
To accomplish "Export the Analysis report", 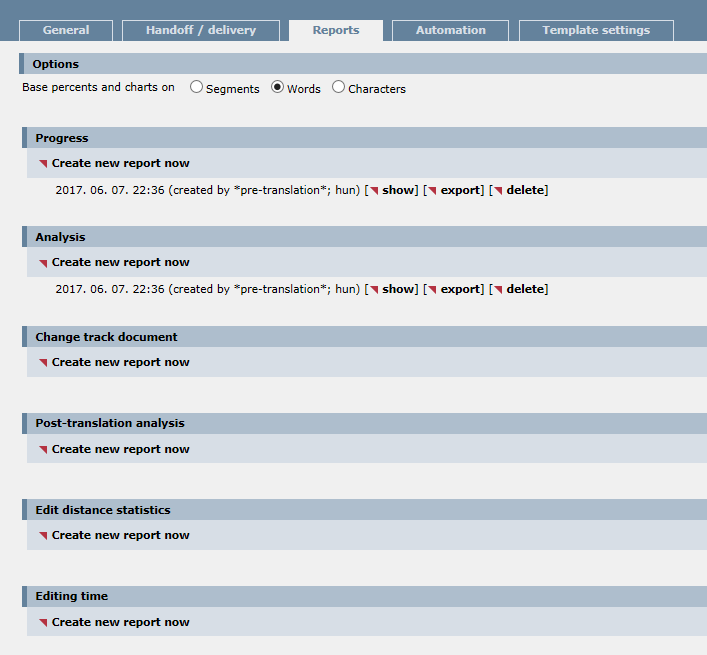I will tap(460, 289).
